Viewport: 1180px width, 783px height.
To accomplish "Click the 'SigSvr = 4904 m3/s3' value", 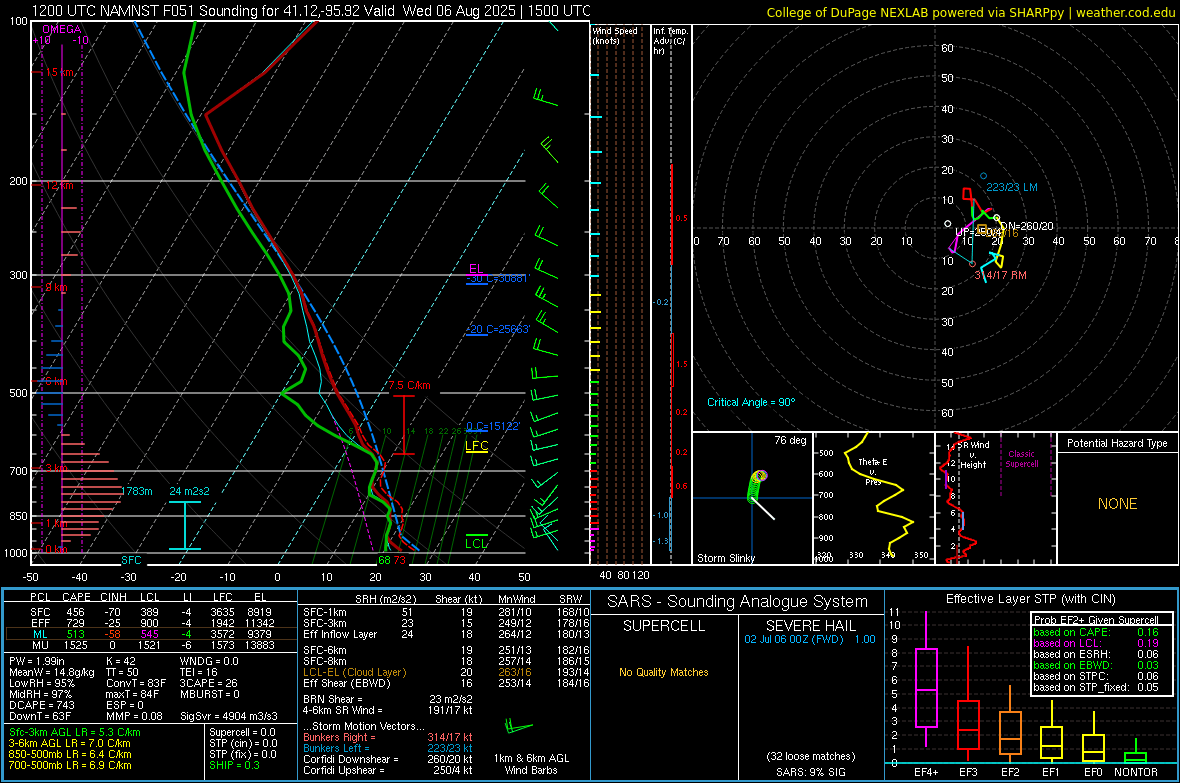I will (229, 716).
